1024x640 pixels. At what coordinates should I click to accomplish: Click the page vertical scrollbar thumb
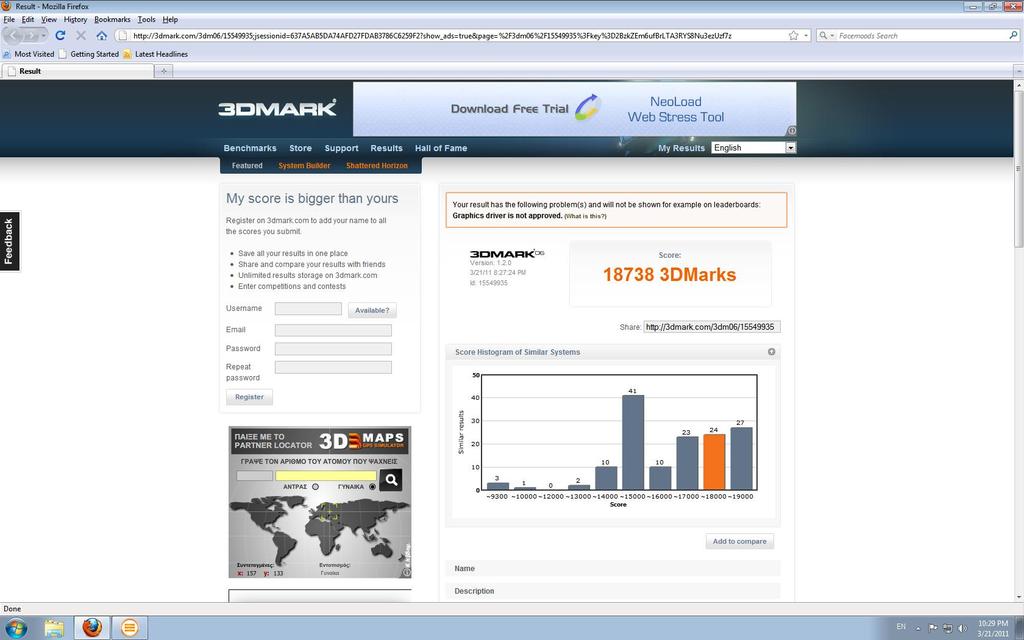[x=1019, y=168]
